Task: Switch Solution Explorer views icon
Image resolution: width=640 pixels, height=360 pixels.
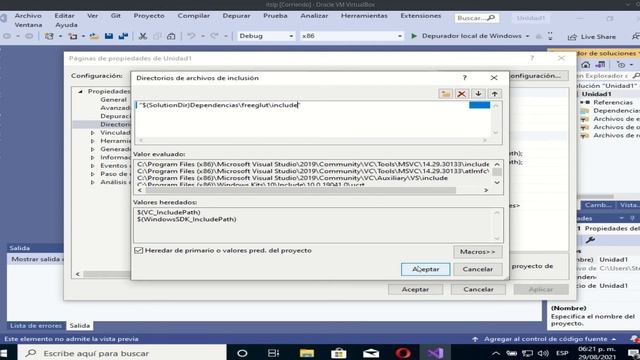Action: (600, 65)
